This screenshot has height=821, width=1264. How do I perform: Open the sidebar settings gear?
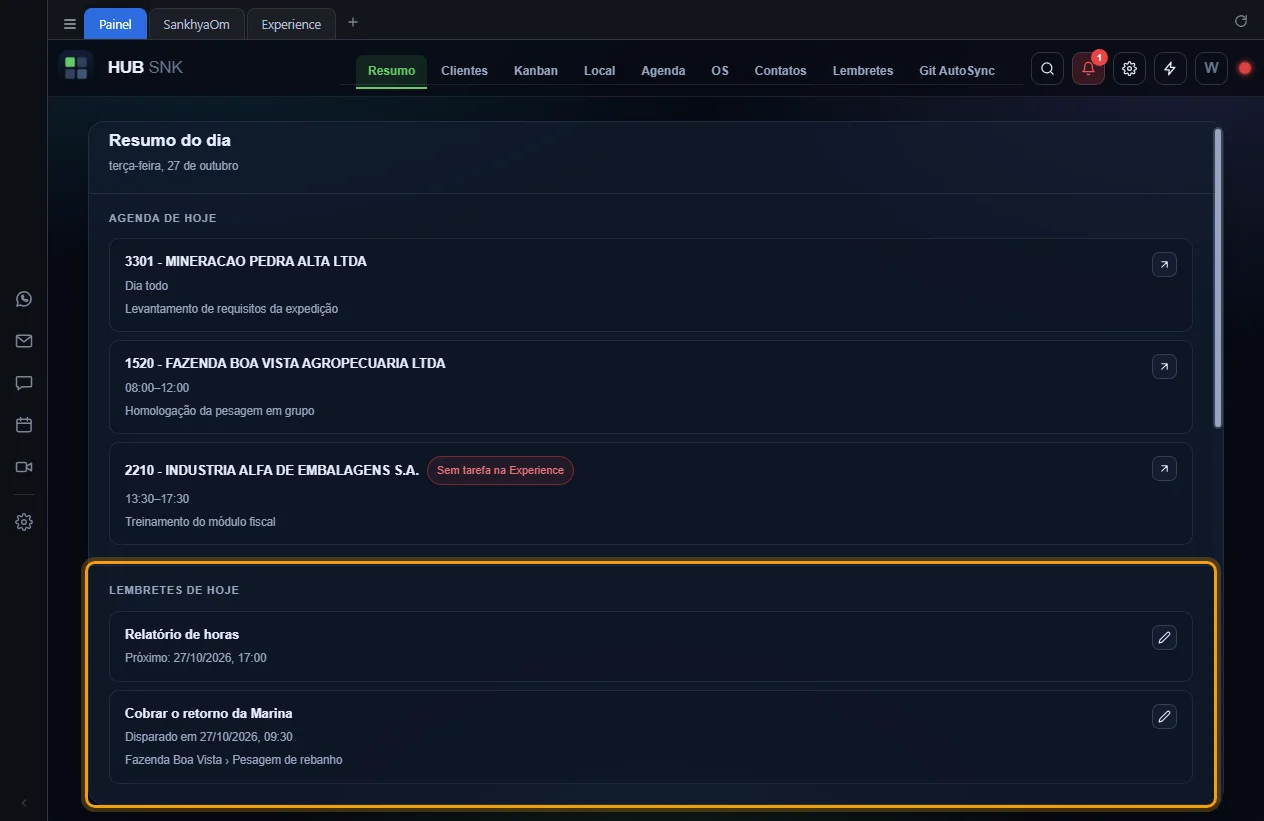click(24, 522)
